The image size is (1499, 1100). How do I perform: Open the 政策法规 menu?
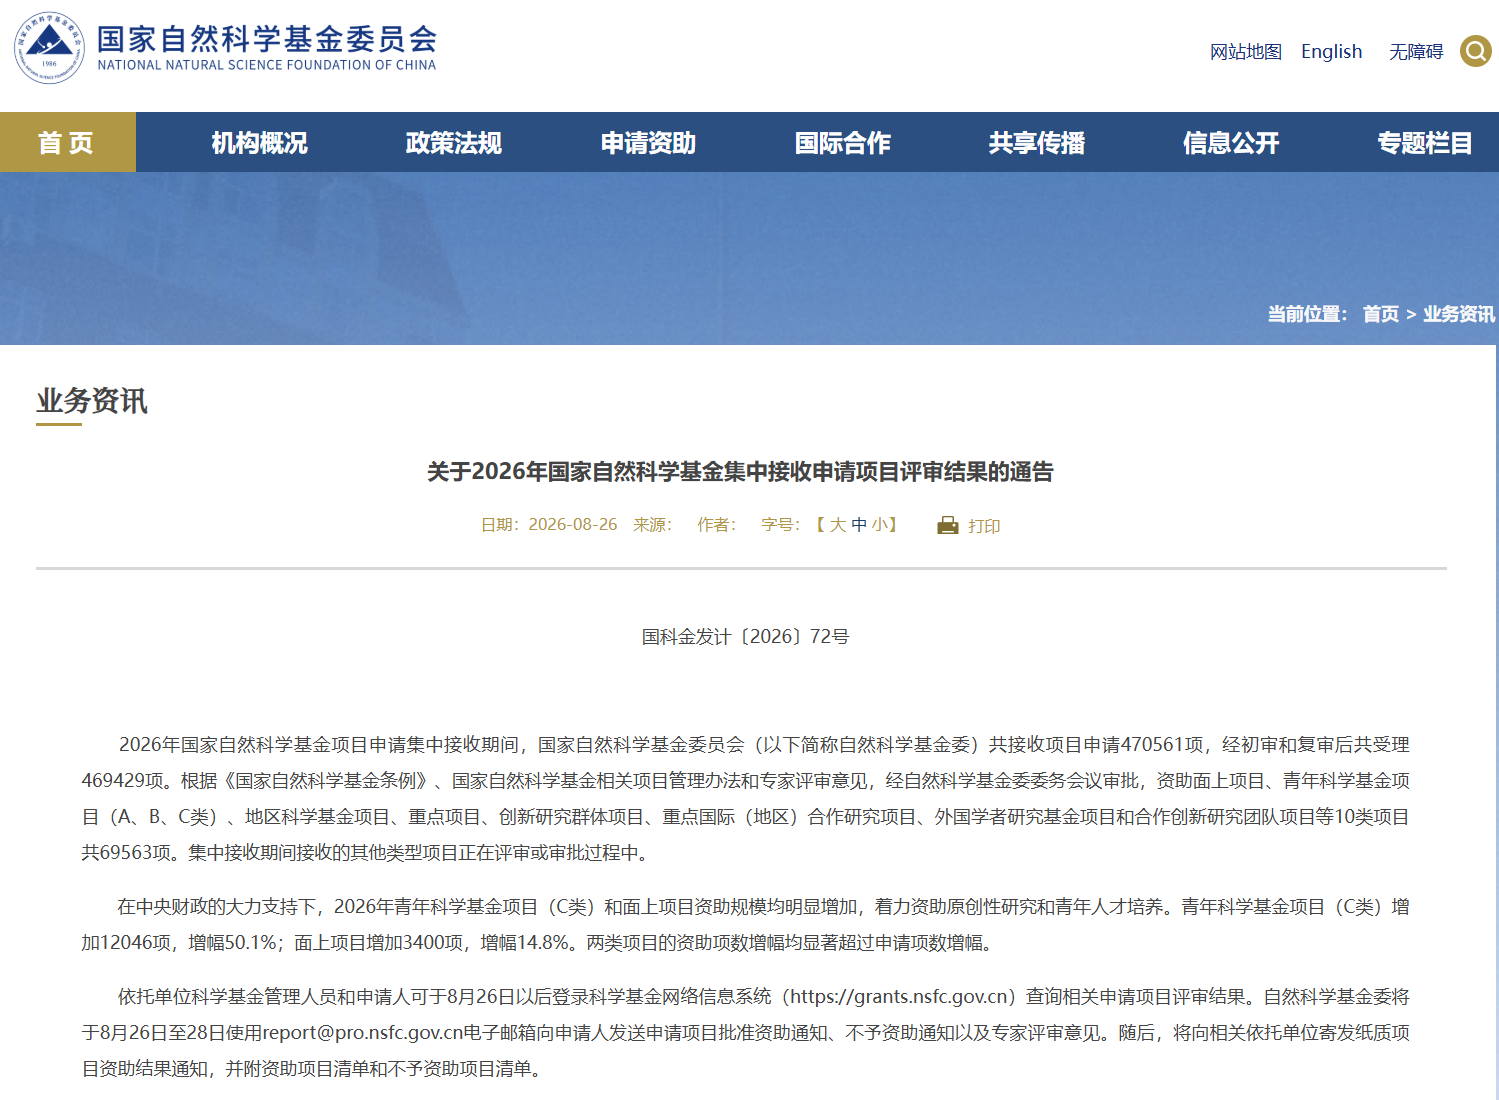pyautogui.click(x=453, y=143)
